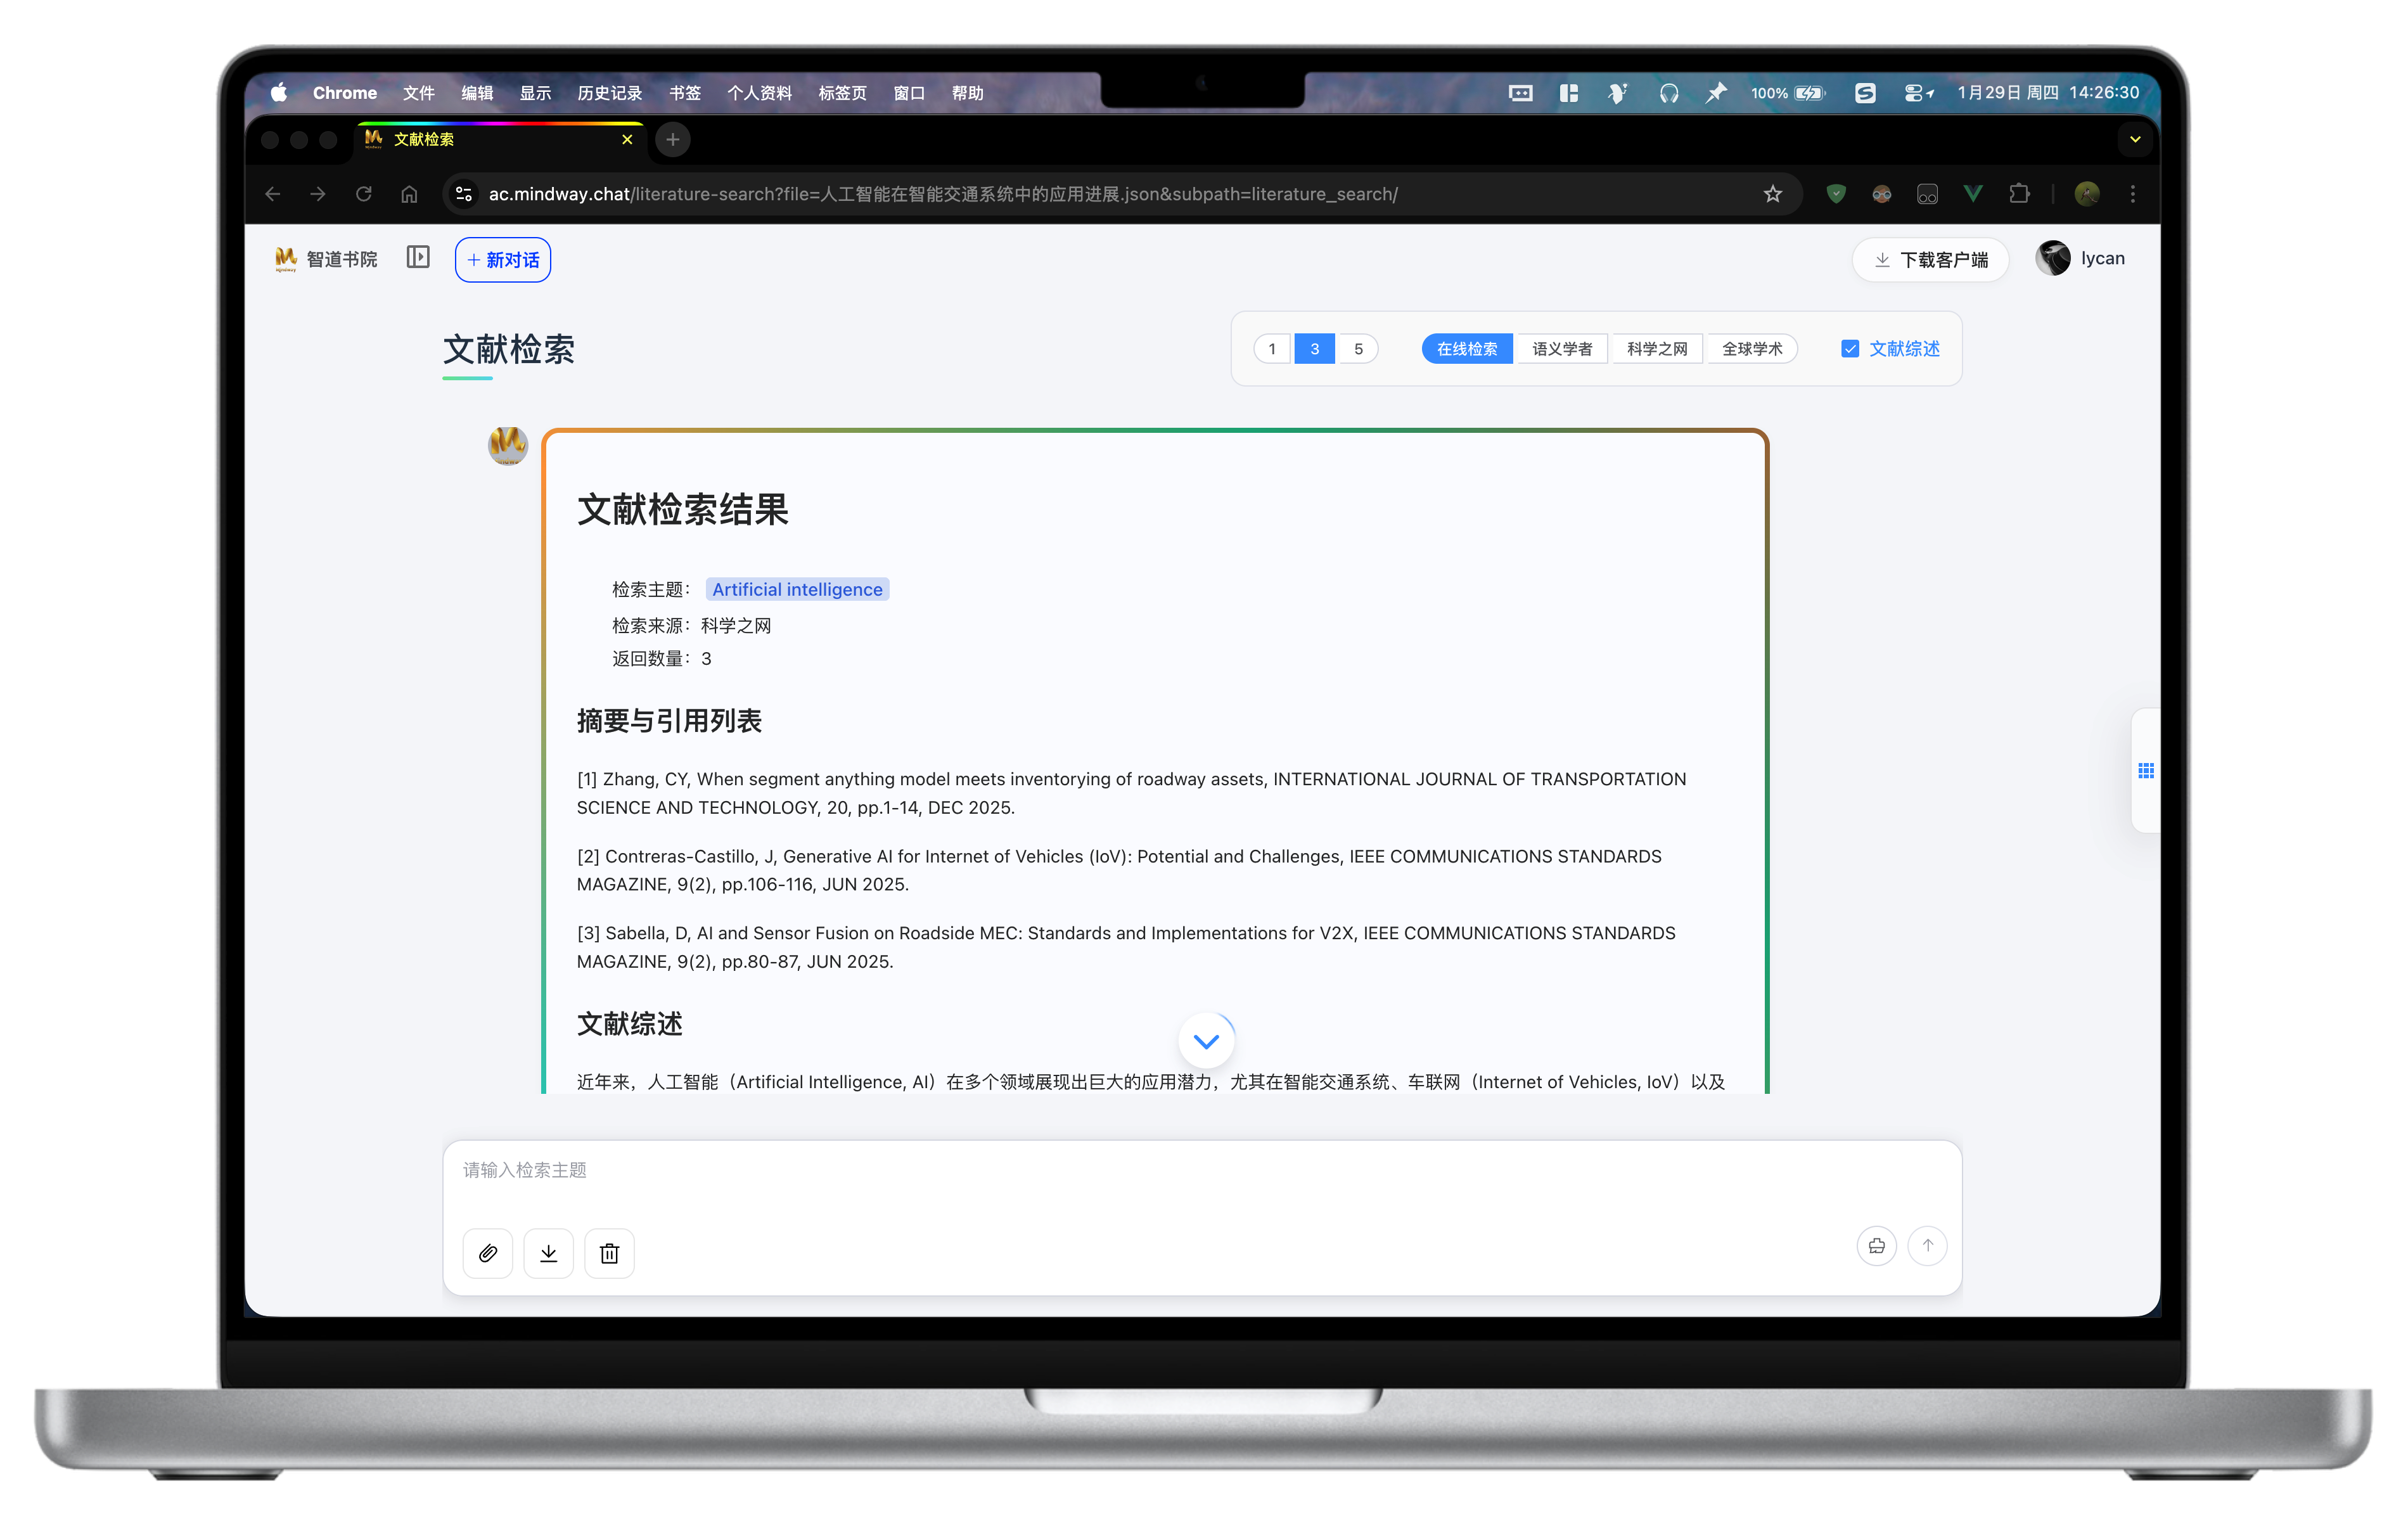Select 在线检索 source

point(1467,349)
